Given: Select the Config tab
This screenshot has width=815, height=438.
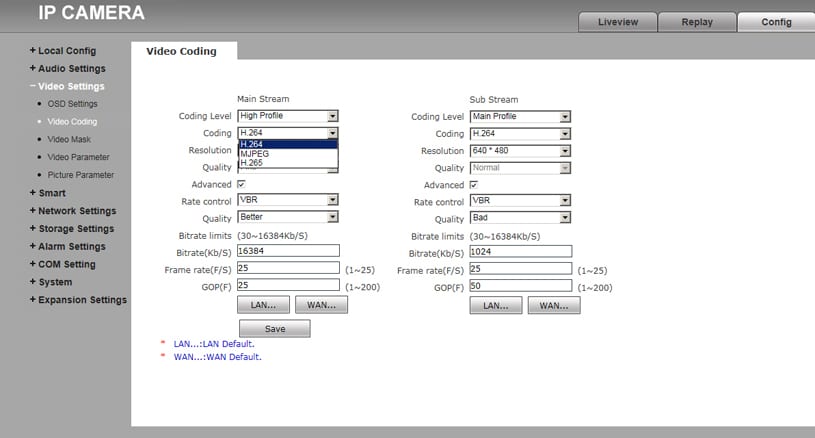Looking at the screenshot, I should [x=776, y=22].
